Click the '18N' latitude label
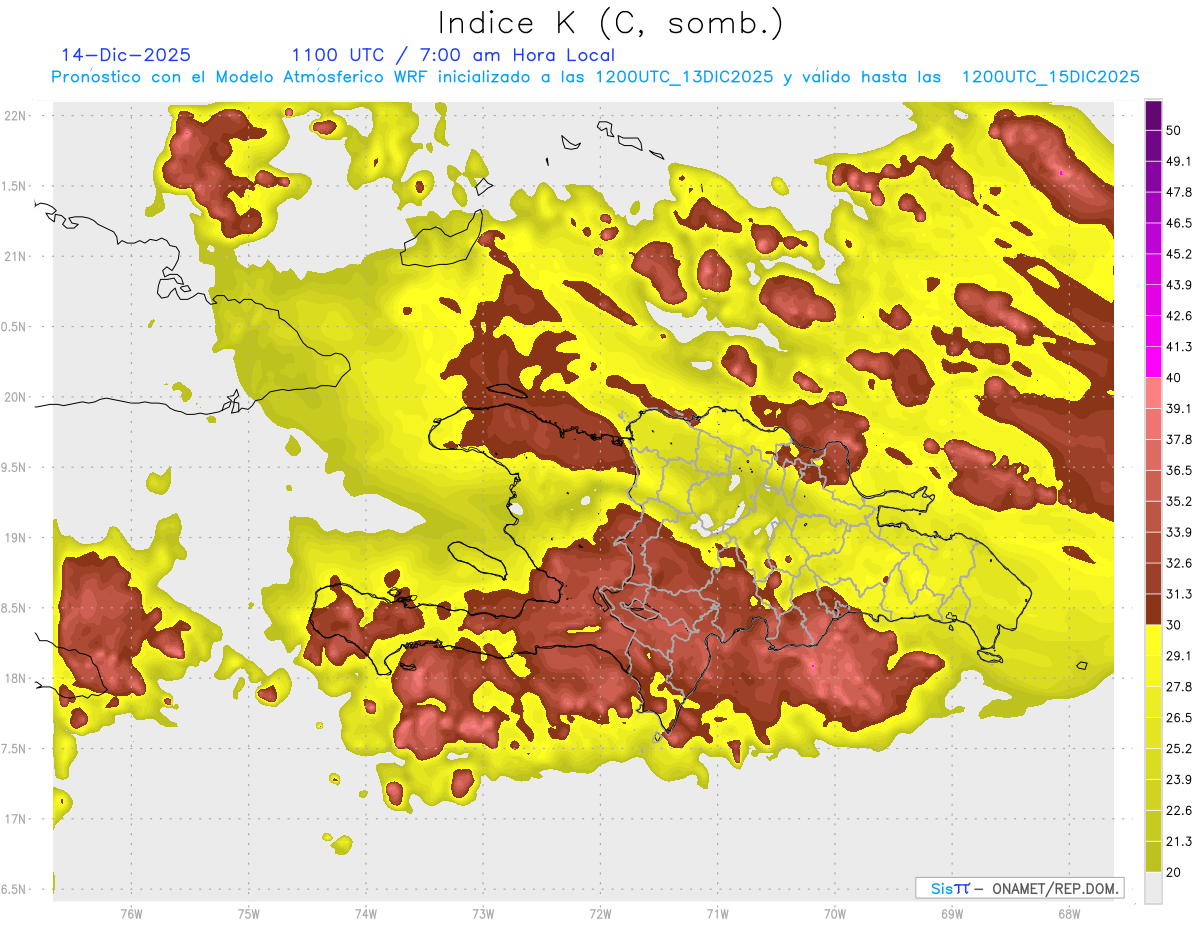The width and height of the screenshot is (1200, 927). pos(15,679)
